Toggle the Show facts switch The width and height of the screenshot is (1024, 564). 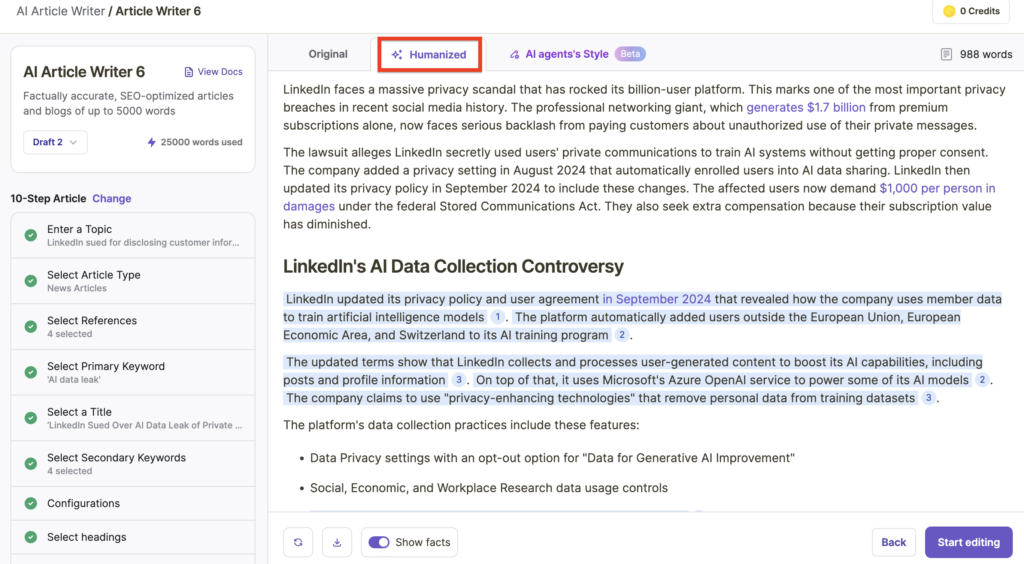pos(379,542)
